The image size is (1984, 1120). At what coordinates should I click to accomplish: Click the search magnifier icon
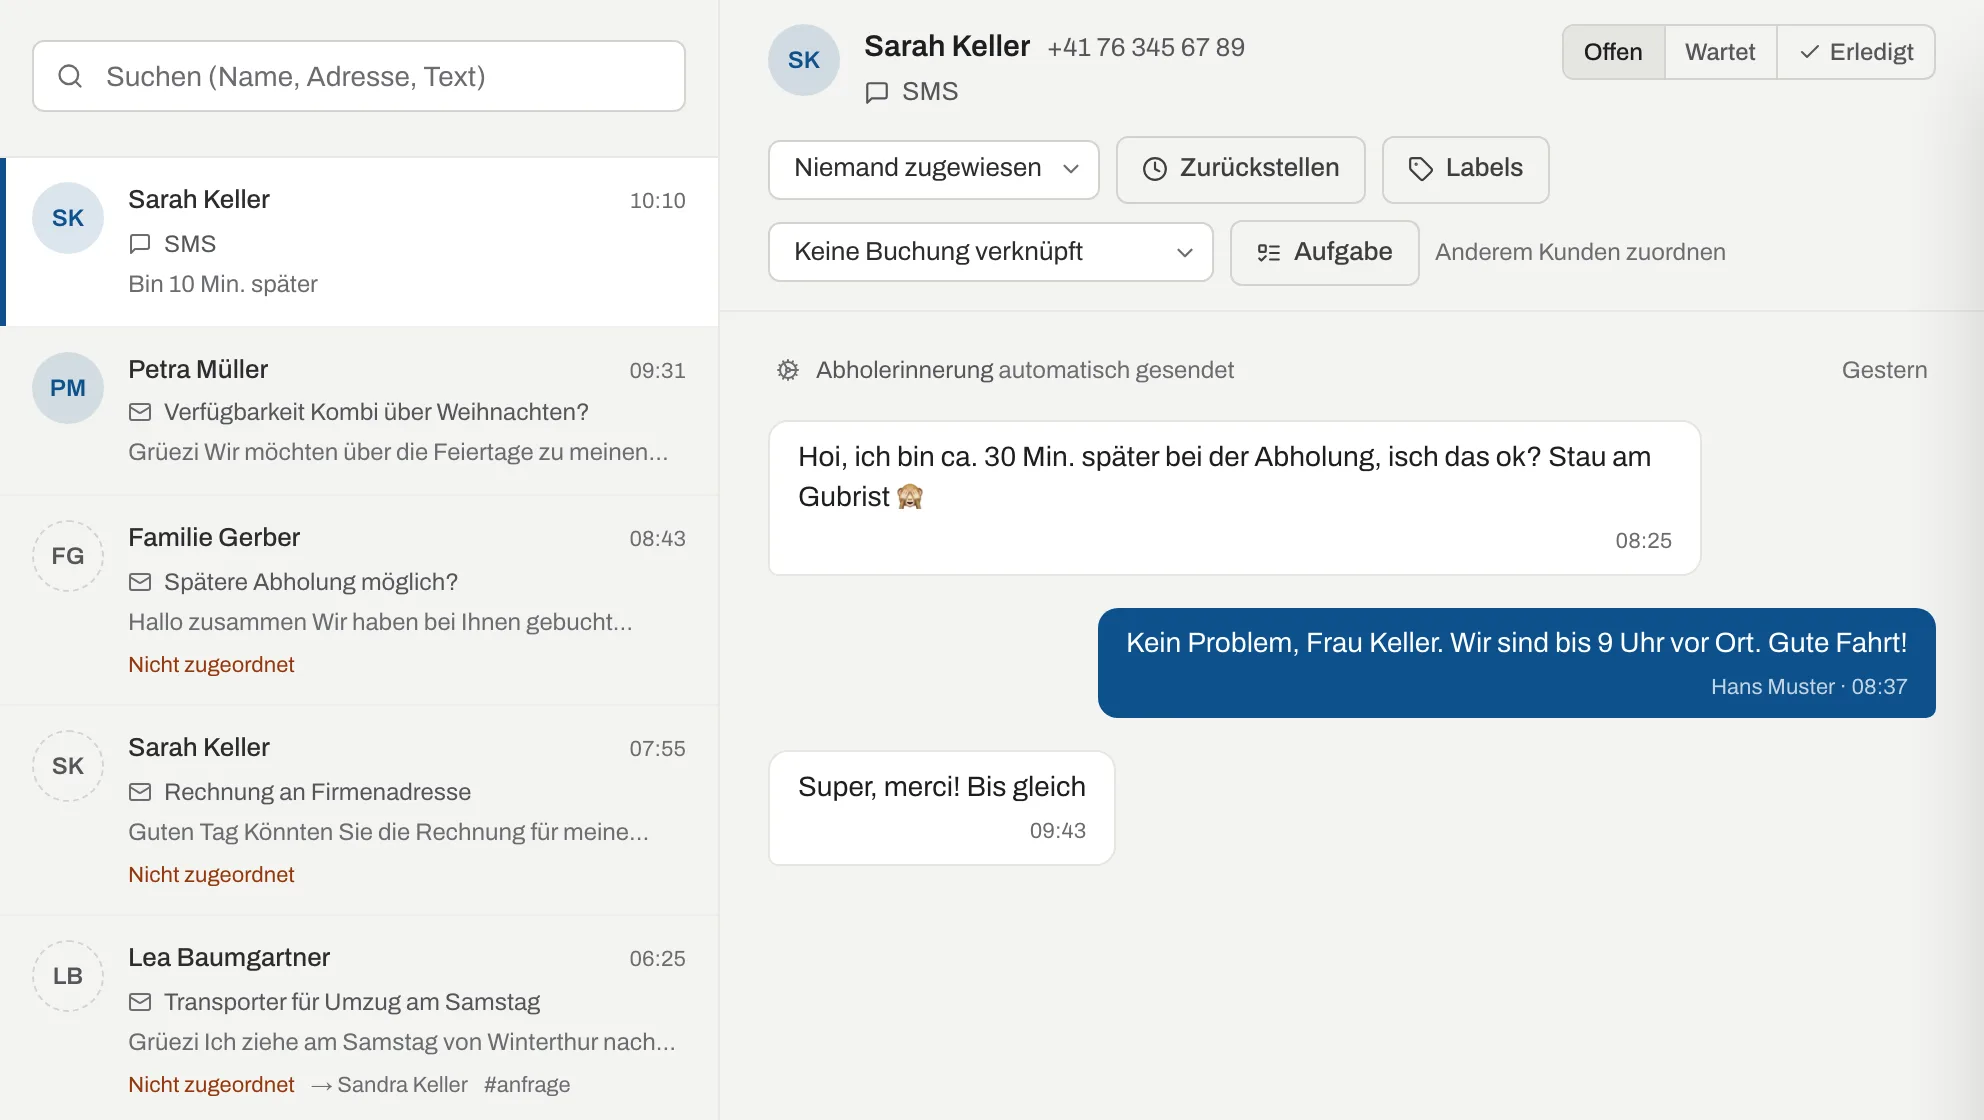pos(70,76)
